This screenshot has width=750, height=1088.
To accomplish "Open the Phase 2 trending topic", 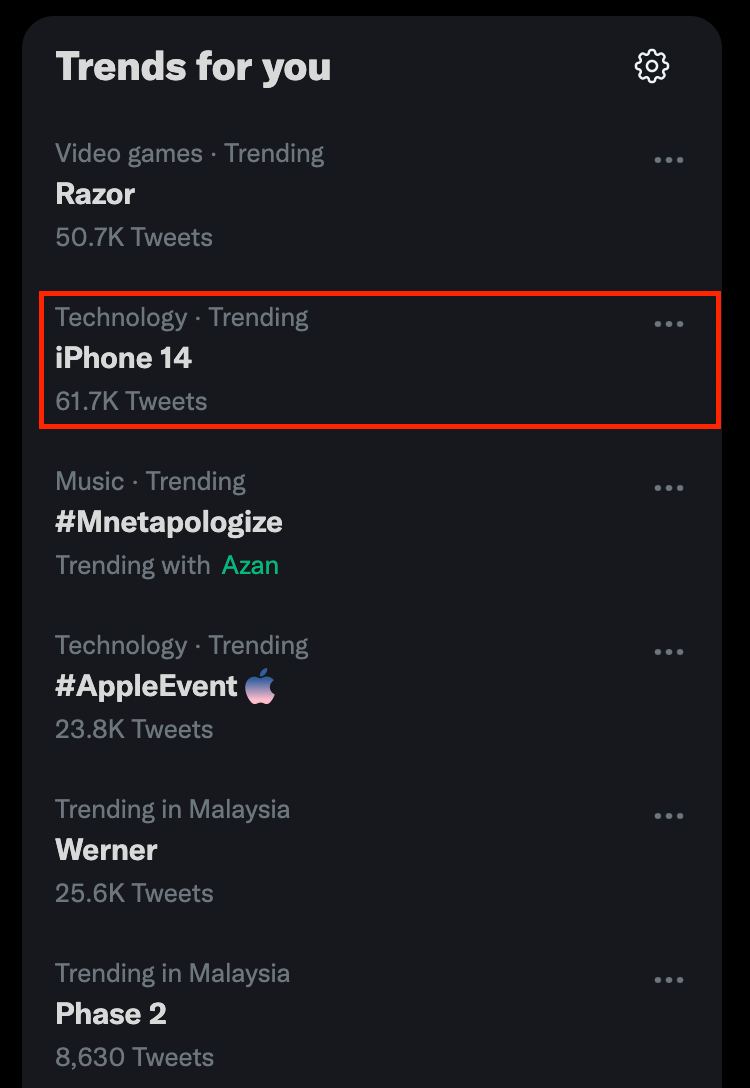I will click(x=111, y=1014).
